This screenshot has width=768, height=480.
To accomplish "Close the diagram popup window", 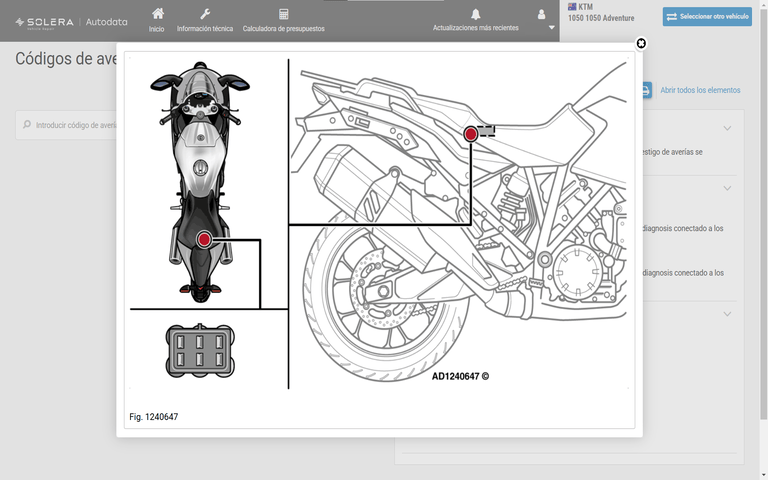I will 641,43.
